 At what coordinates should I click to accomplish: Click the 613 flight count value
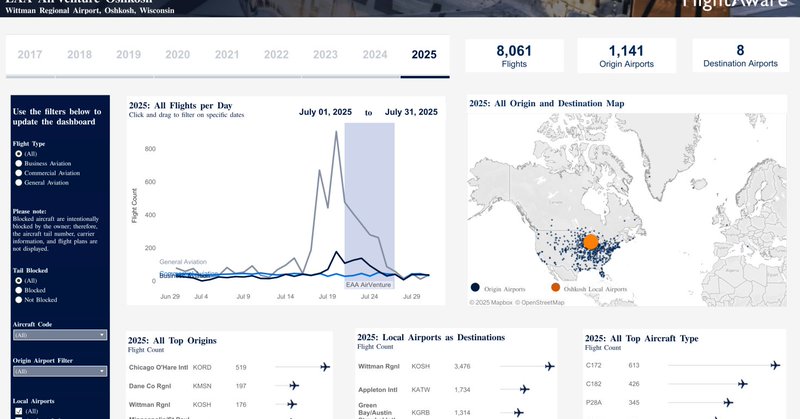634,365
